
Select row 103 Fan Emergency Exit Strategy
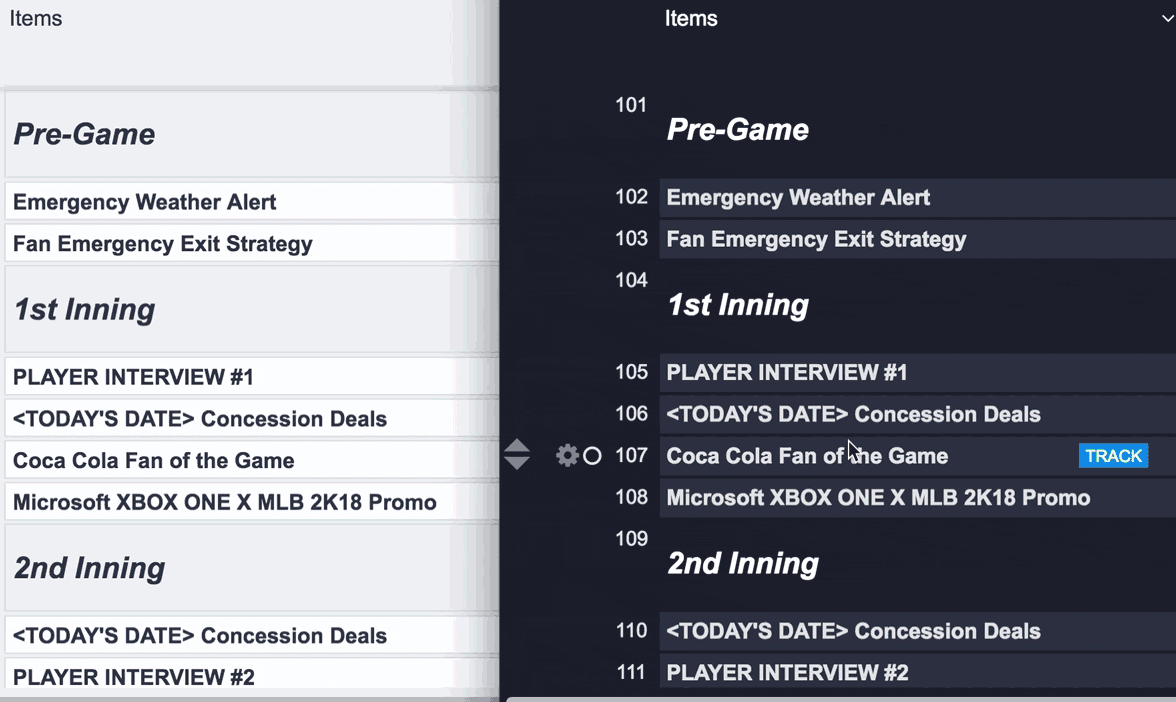[x=816, y=240]
